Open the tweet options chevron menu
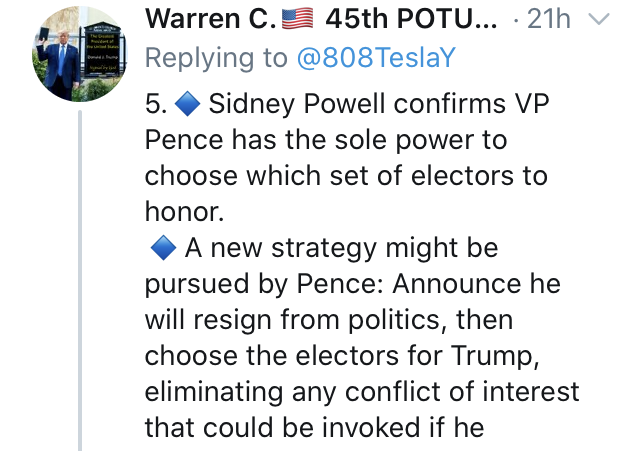Screen dimensions: 640x451 click(598, 19)
